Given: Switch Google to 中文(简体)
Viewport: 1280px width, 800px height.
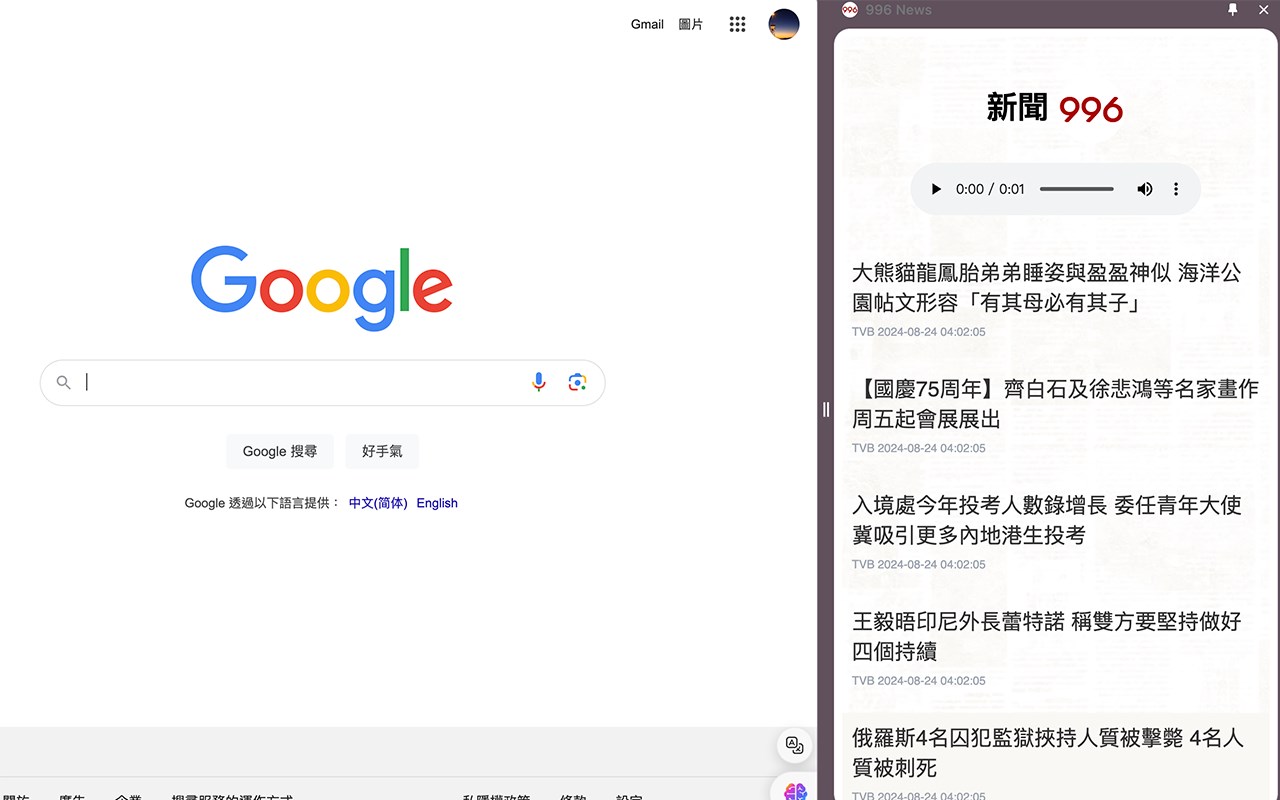Looking at the screenshot, I should (x=378, y=503).
